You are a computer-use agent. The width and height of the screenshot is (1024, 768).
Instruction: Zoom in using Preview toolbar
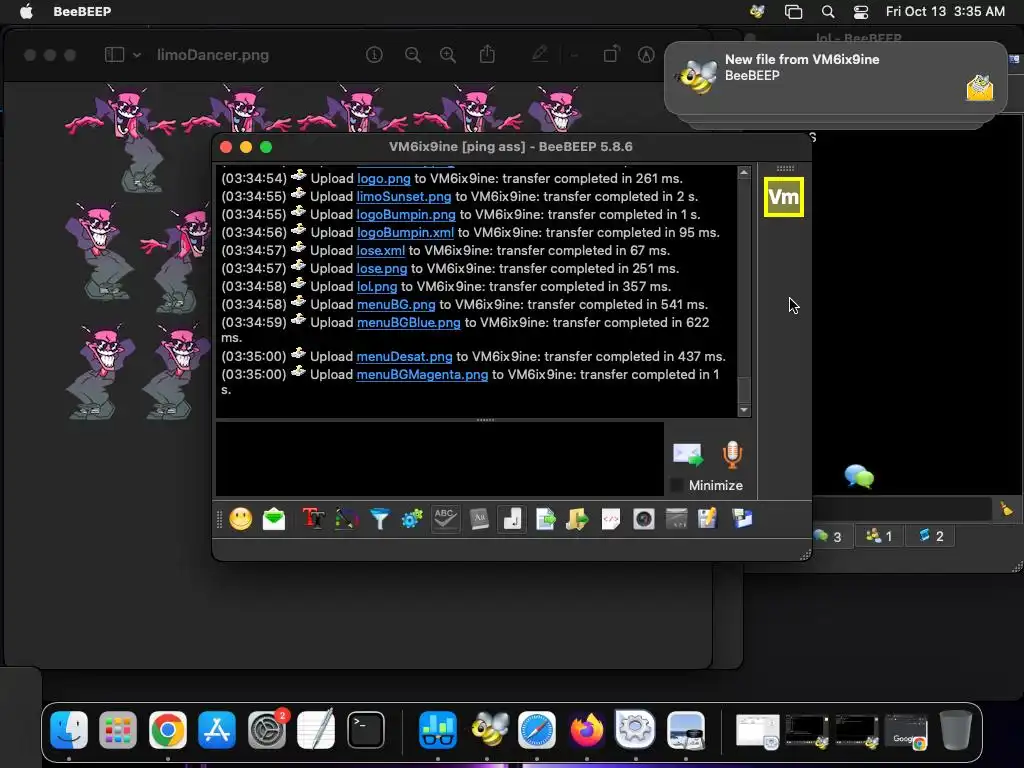point(448,55)
